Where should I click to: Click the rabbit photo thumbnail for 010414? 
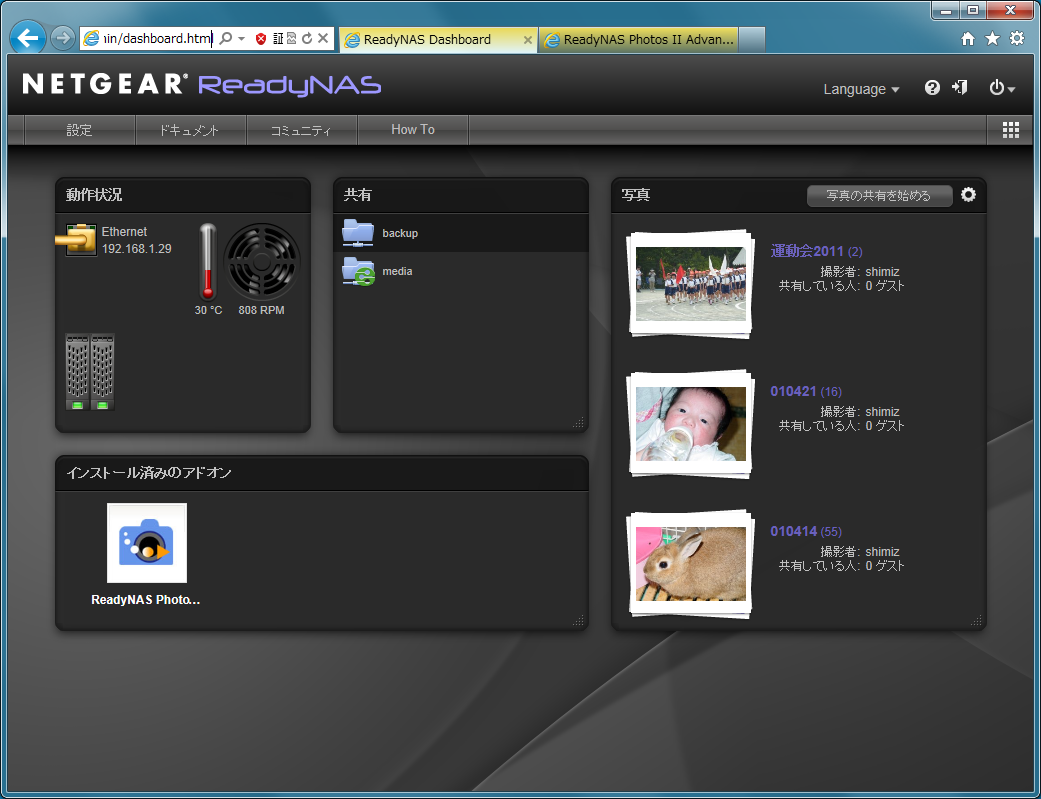click(x=691, y=563)
